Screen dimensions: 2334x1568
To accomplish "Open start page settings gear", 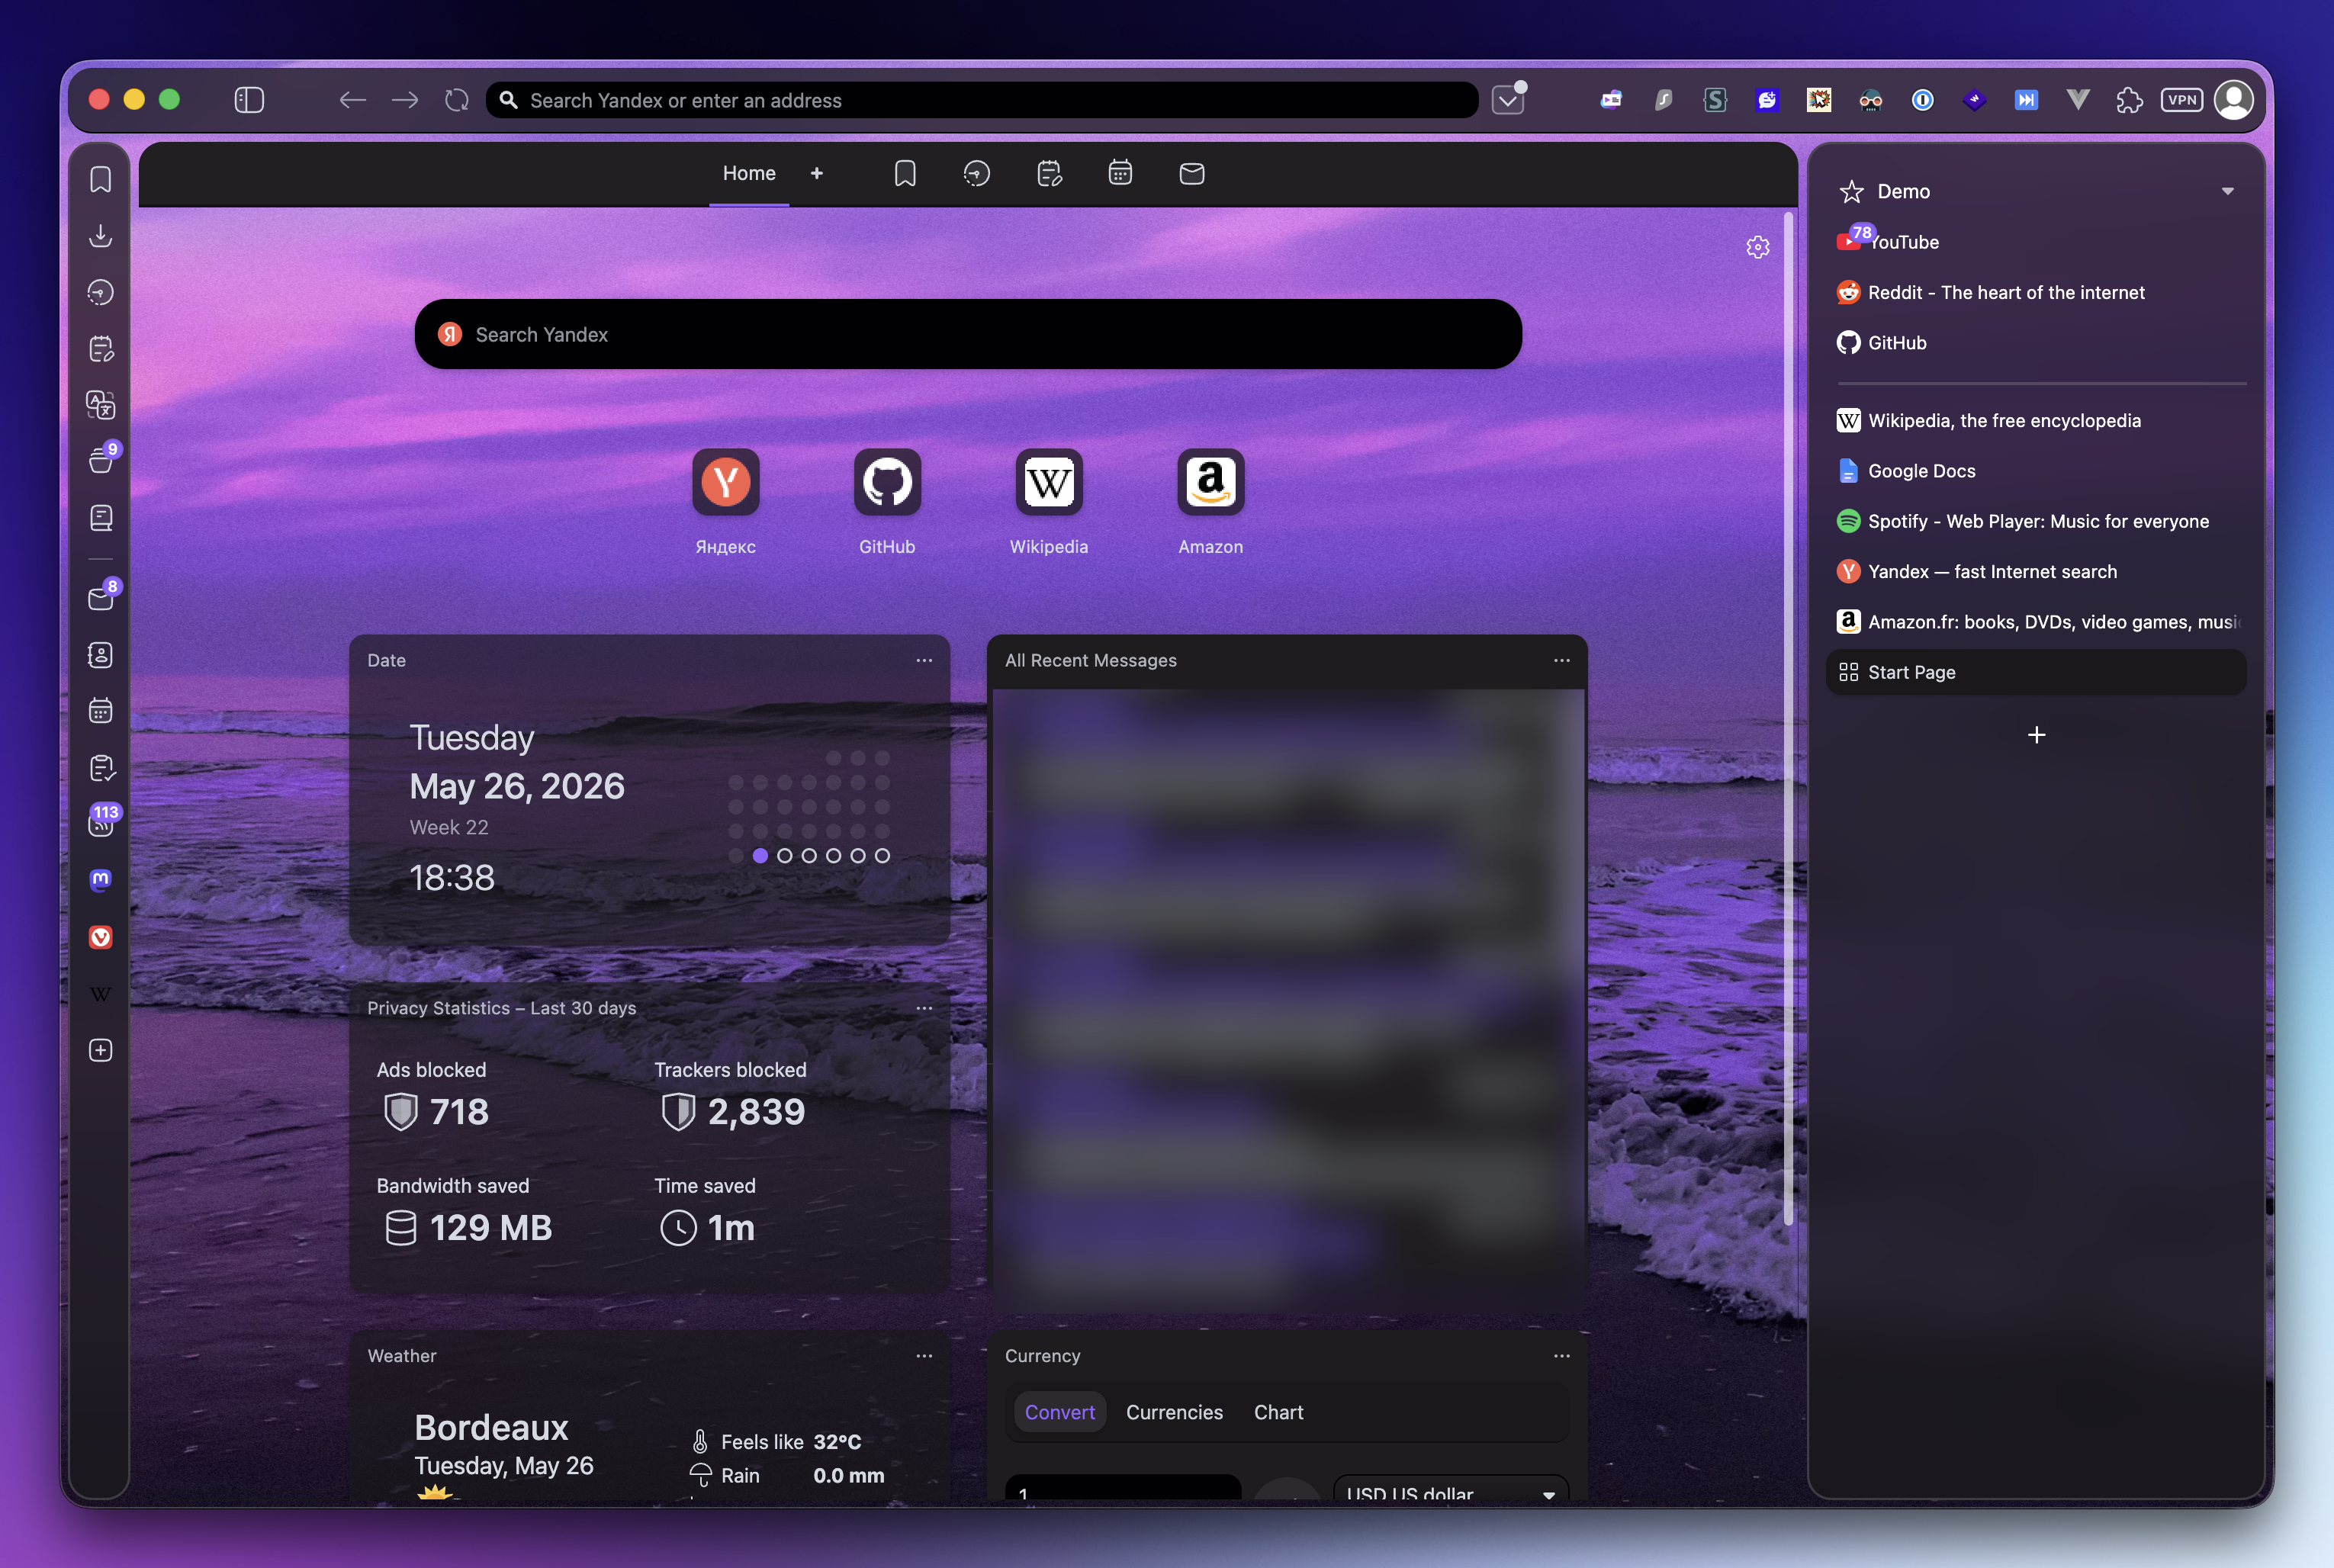I will point(1758,247).
